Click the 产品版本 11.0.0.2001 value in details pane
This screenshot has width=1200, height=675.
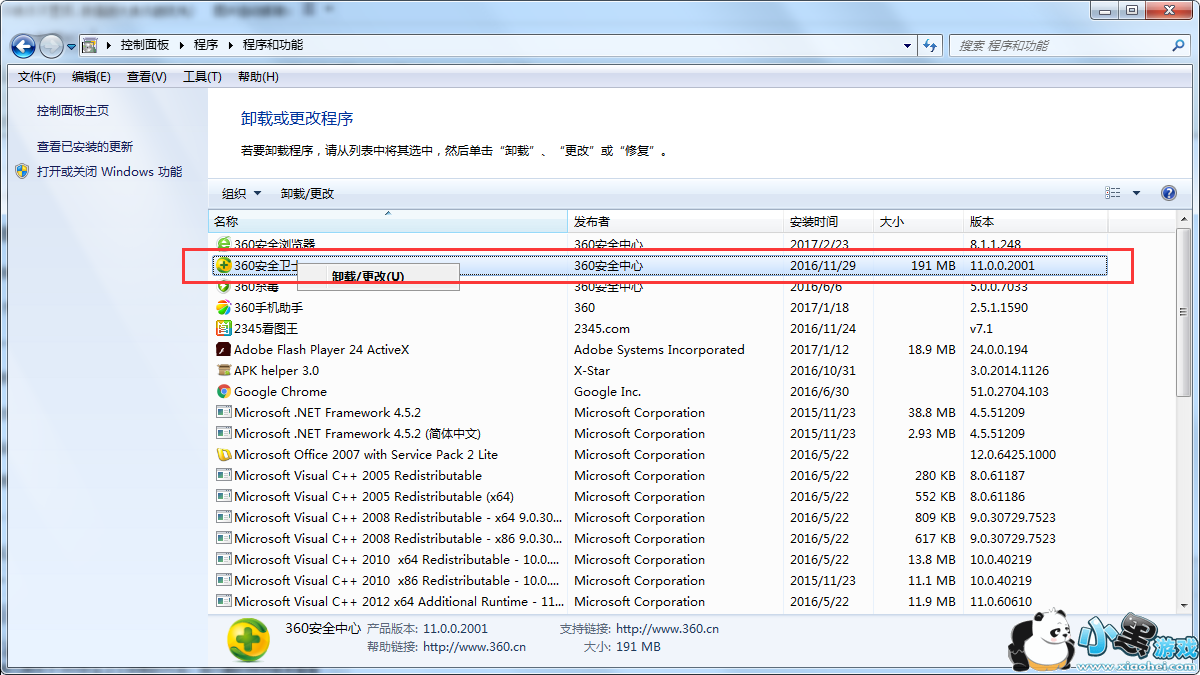point(456,629)
